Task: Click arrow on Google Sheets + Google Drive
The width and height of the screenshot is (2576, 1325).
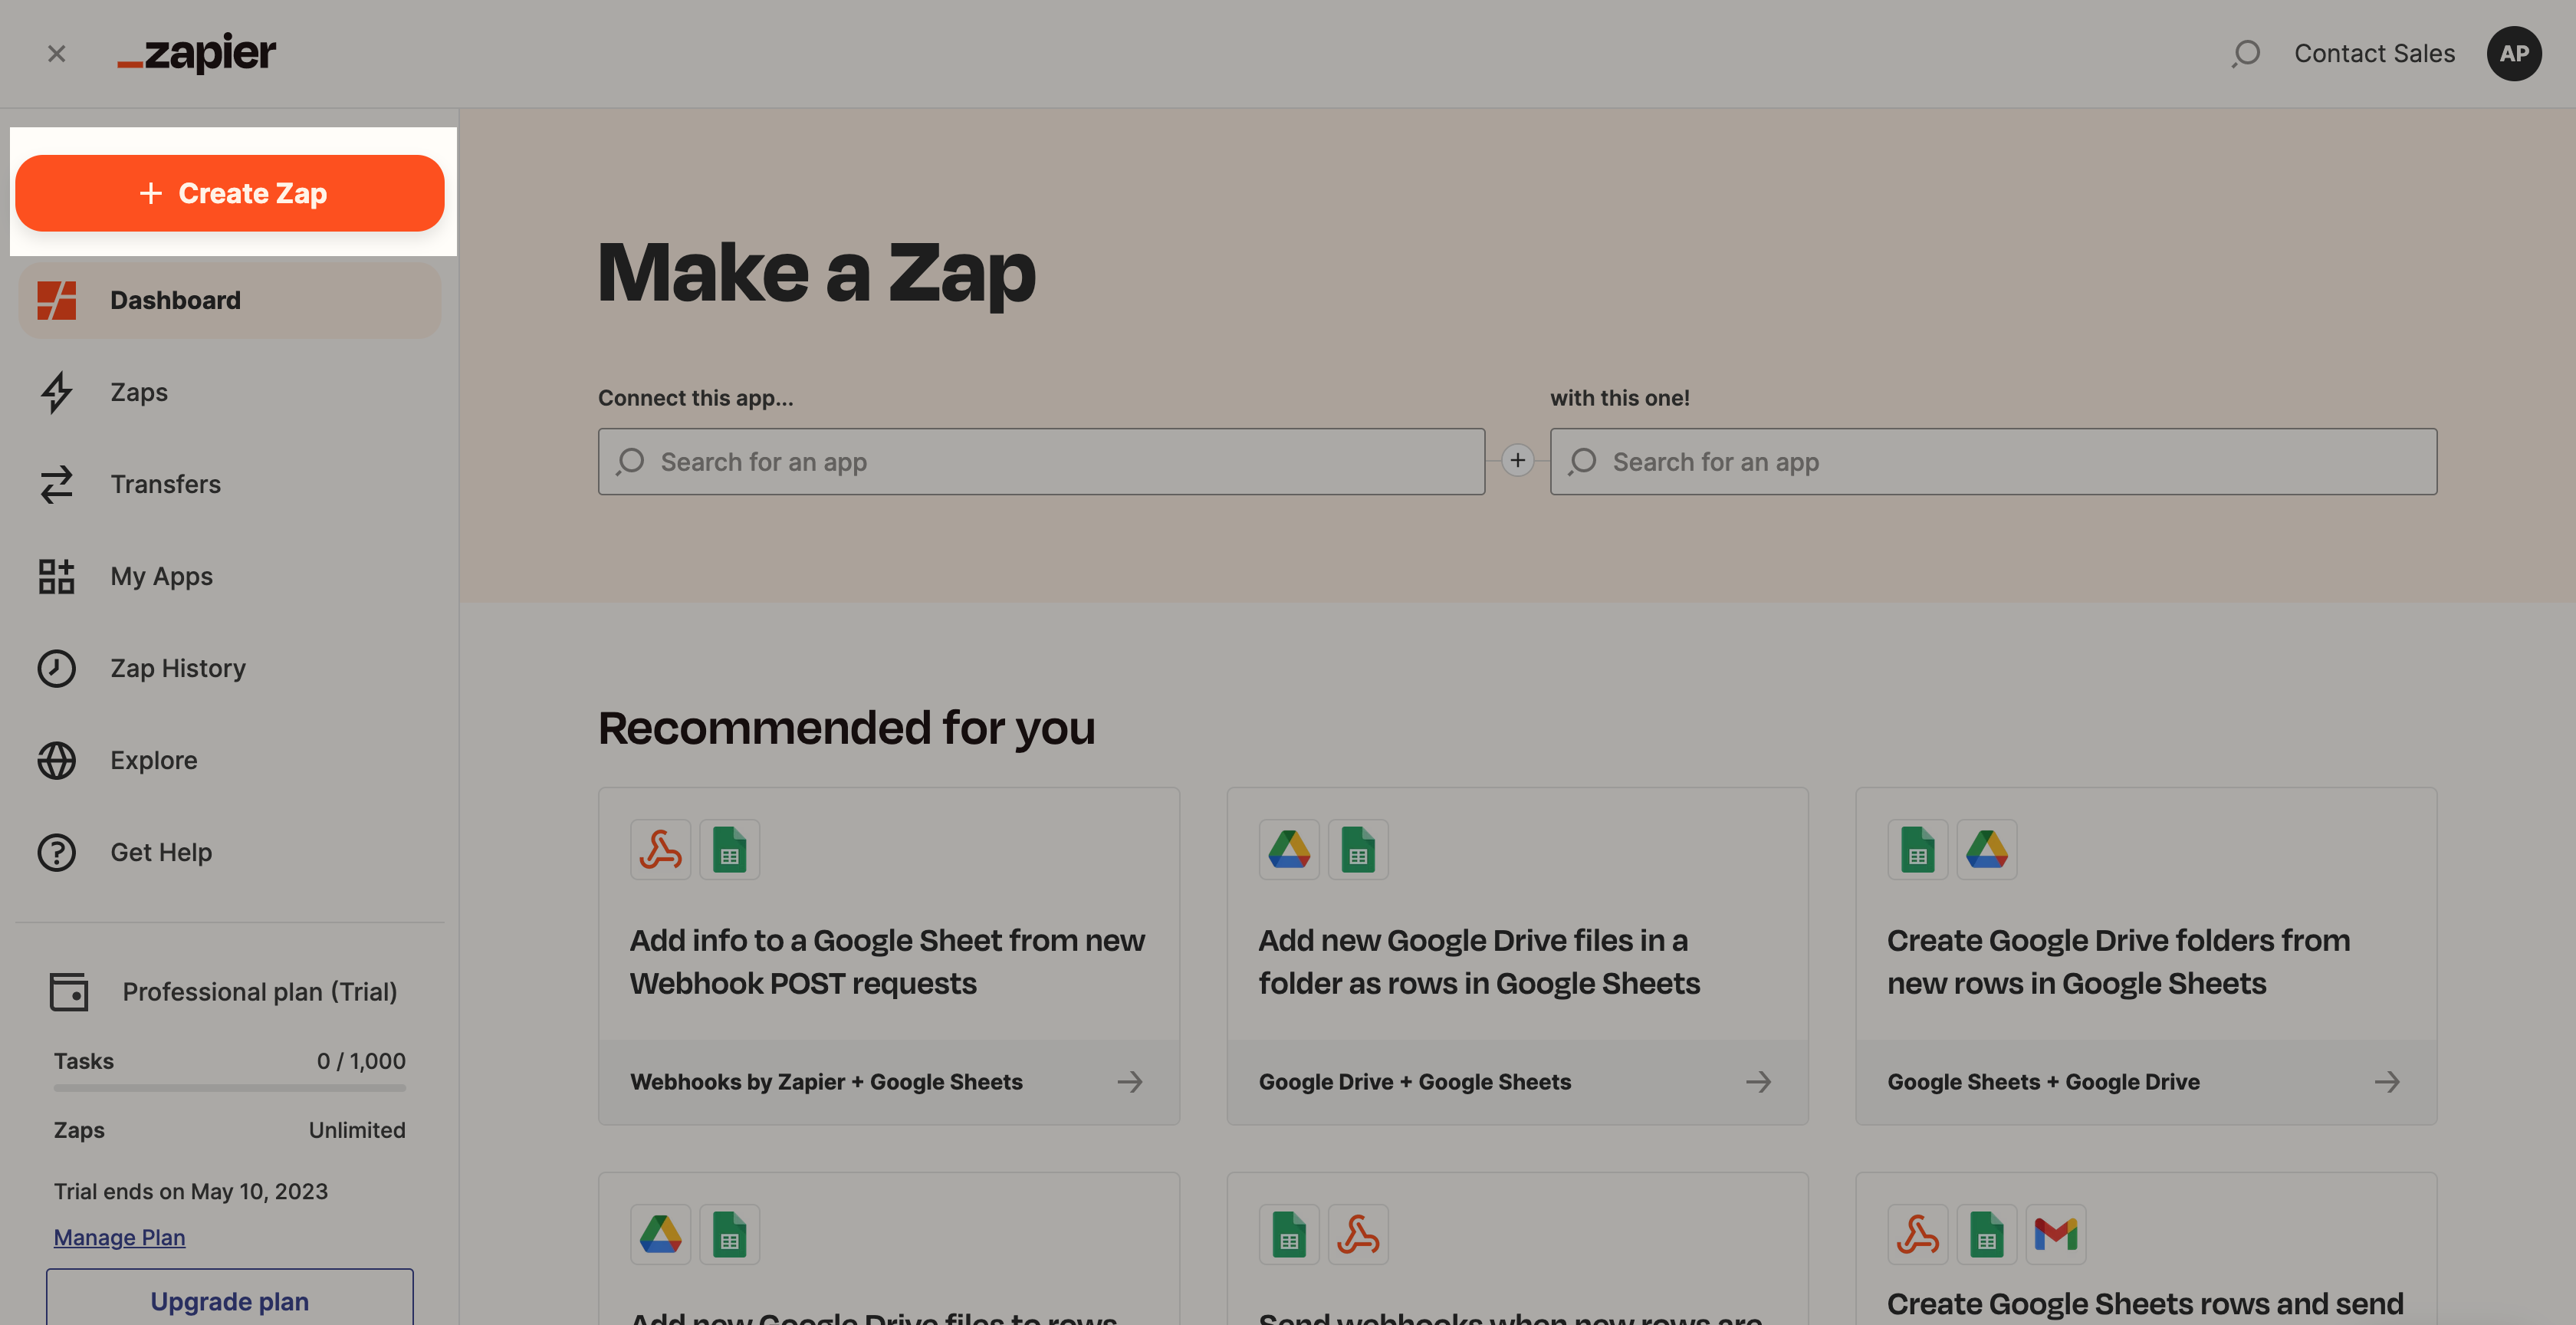Action: click(x=2387, y=1082)
